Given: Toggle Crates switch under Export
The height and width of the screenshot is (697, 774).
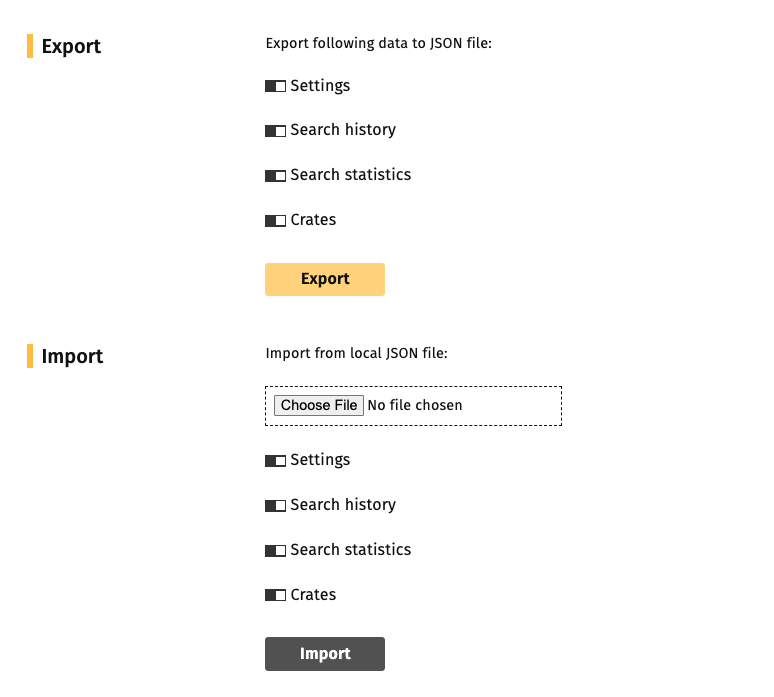Looking at the screenshot, I should (275, 221).
